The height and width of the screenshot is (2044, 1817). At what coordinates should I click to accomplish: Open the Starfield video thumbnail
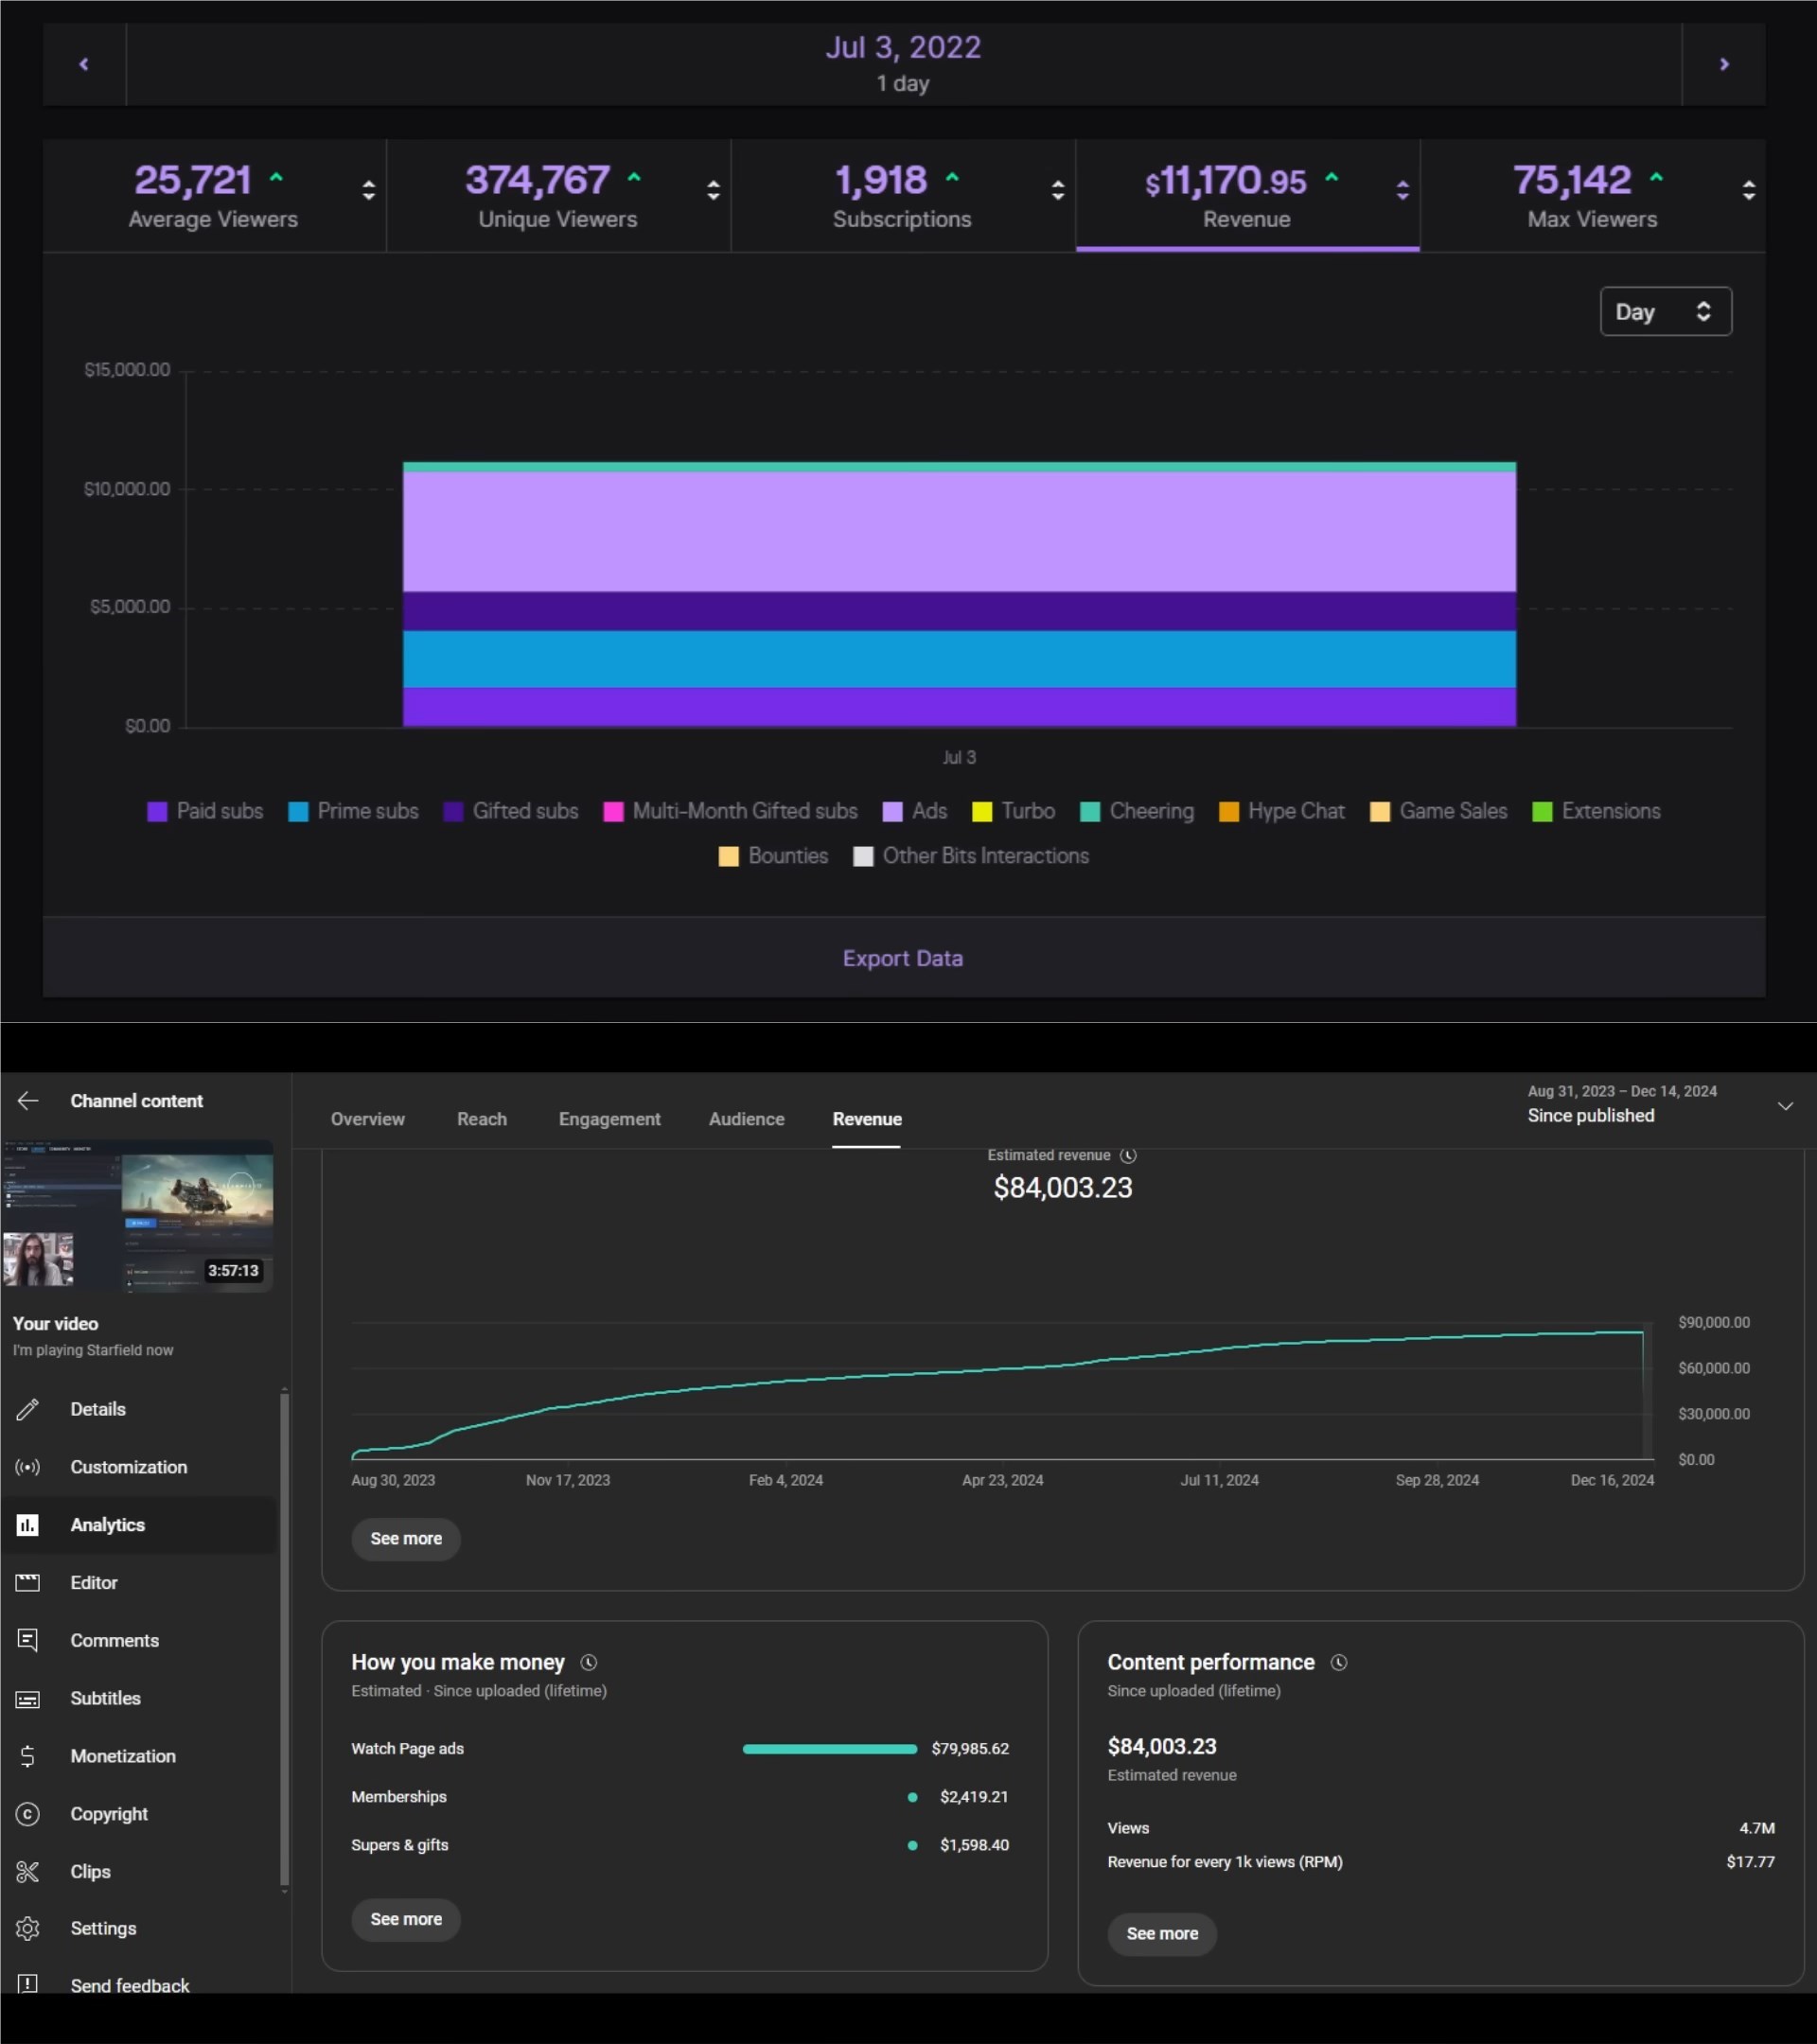[x=138, y=1216]
